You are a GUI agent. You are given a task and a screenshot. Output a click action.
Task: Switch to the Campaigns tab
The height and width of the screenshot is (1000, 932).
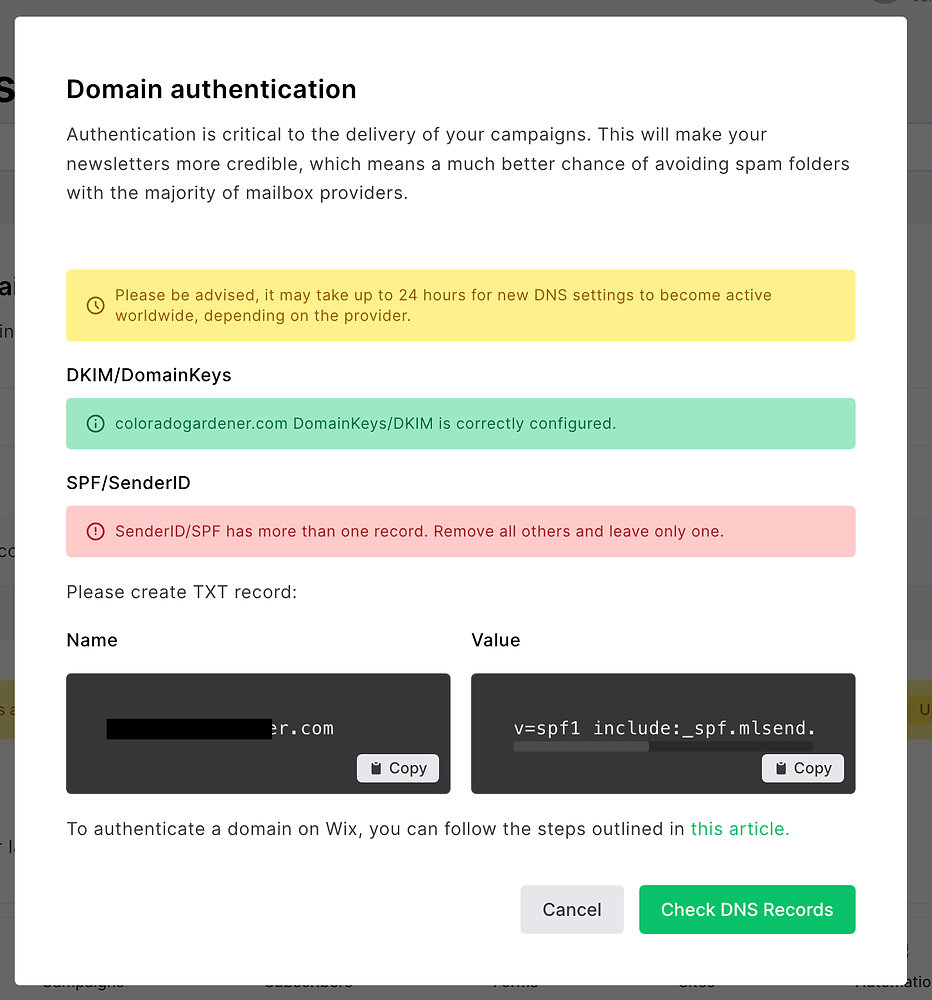point(83,985)
